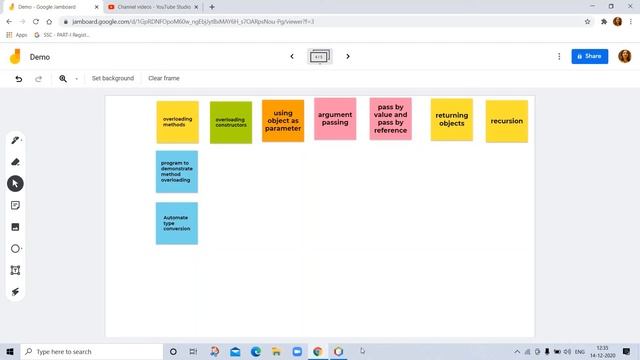Bookmark this page with the star
640x360 pixels.
587,22
